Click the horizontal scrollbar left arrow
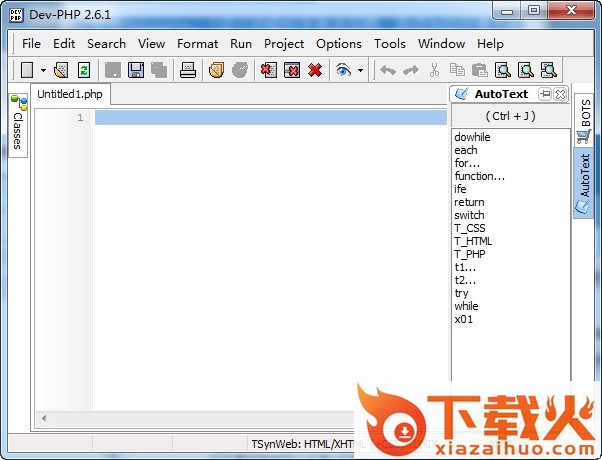The image size is (602, 460). [x=44, y=418]
